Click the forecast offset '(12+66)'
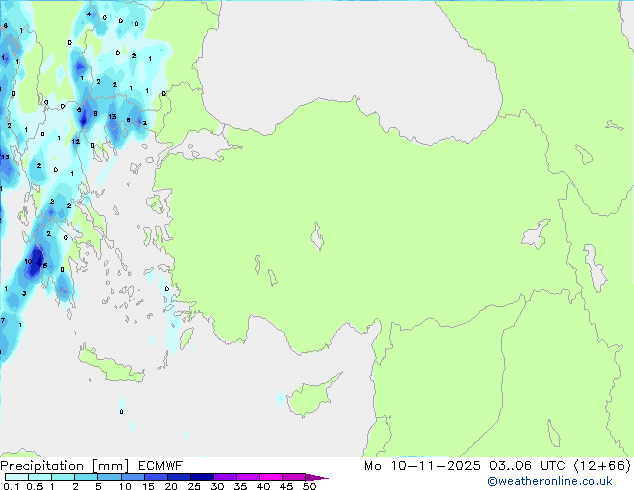Viewport: 634px width, 490px height. 602,466
